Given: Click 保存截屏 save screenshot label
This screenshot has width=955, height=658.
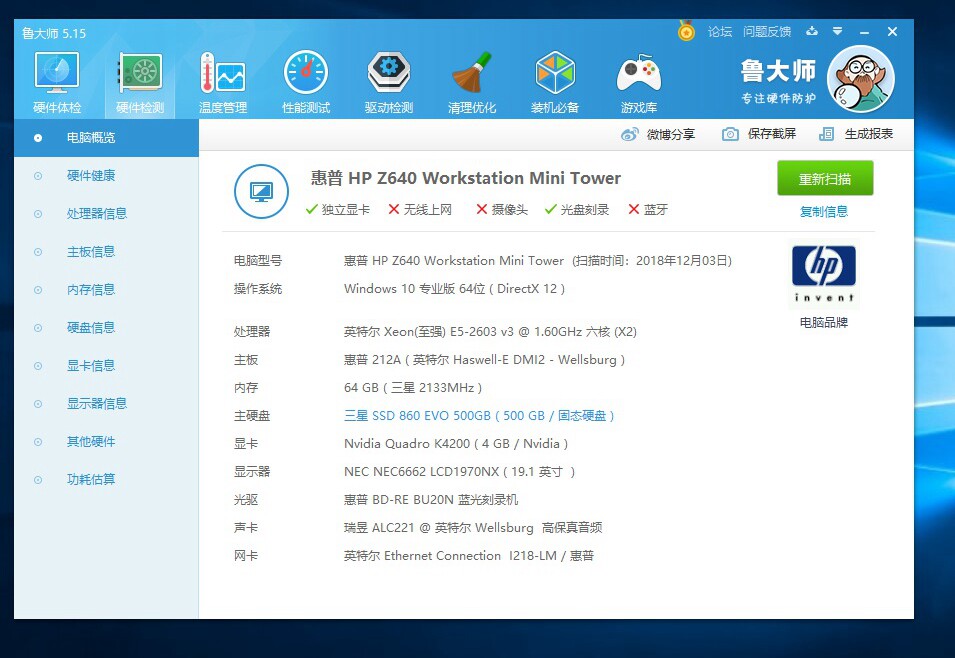Looking at the screenshot, I should pyautogui.click(x=772, y=134).
